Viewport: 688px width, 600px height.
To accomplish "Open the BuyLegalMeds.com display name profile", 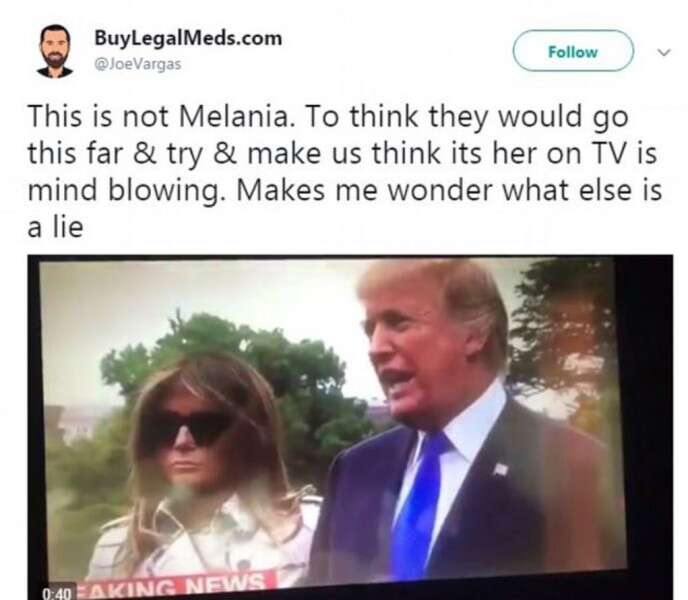I will pos(188,38).
